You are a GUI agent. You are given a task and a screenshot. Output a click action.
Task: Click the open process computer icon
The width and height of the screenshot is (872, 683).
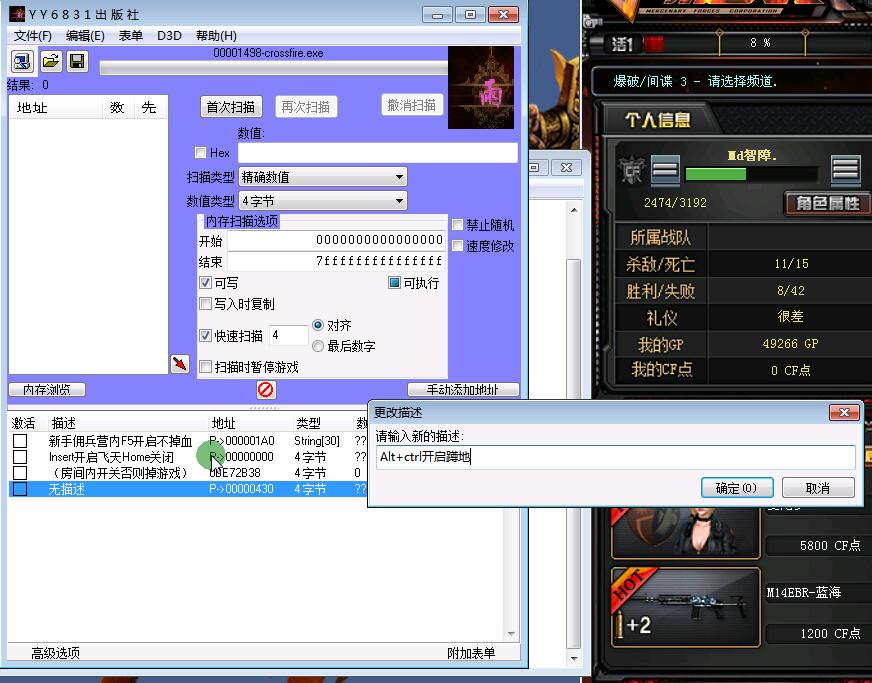pyautogui.click(x=22, y=61)
